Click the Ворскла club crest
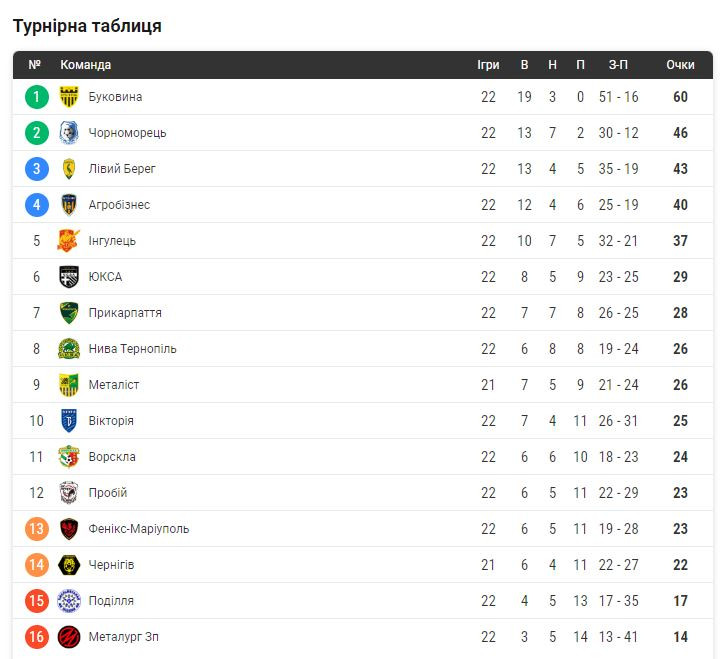This screenshot has width=724, height=659. coord(69,457)
